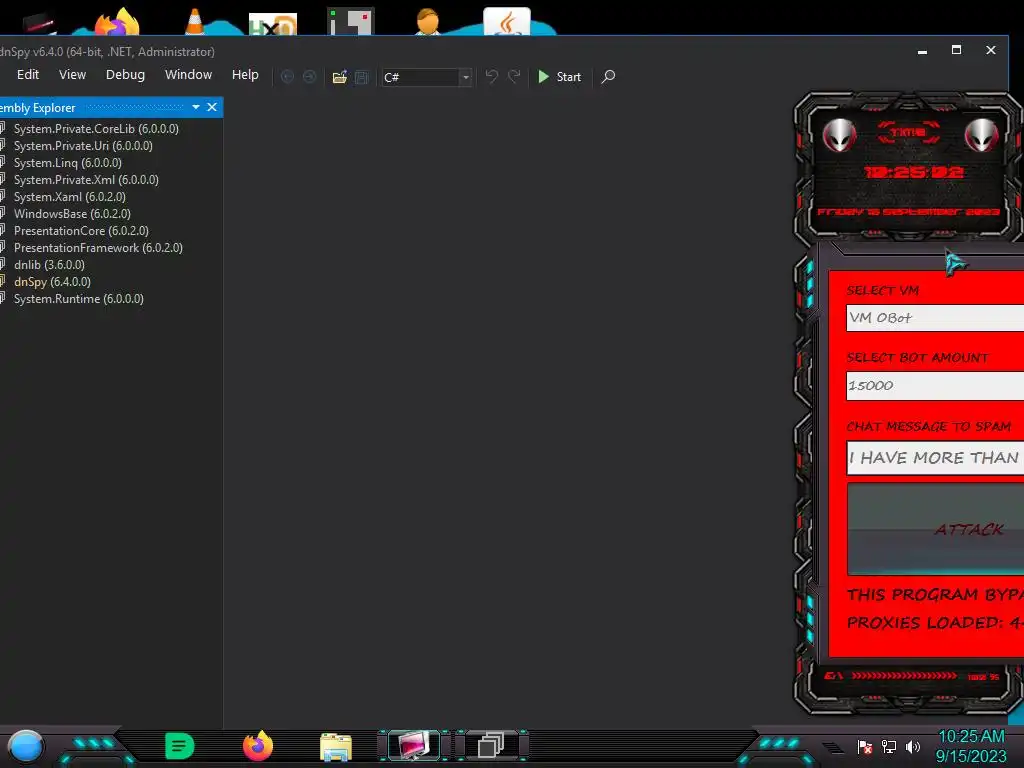Select dnSpy (6.4.0.0) assembly
The height and width of the screenshot is (768, 1024).
[52, 281]
